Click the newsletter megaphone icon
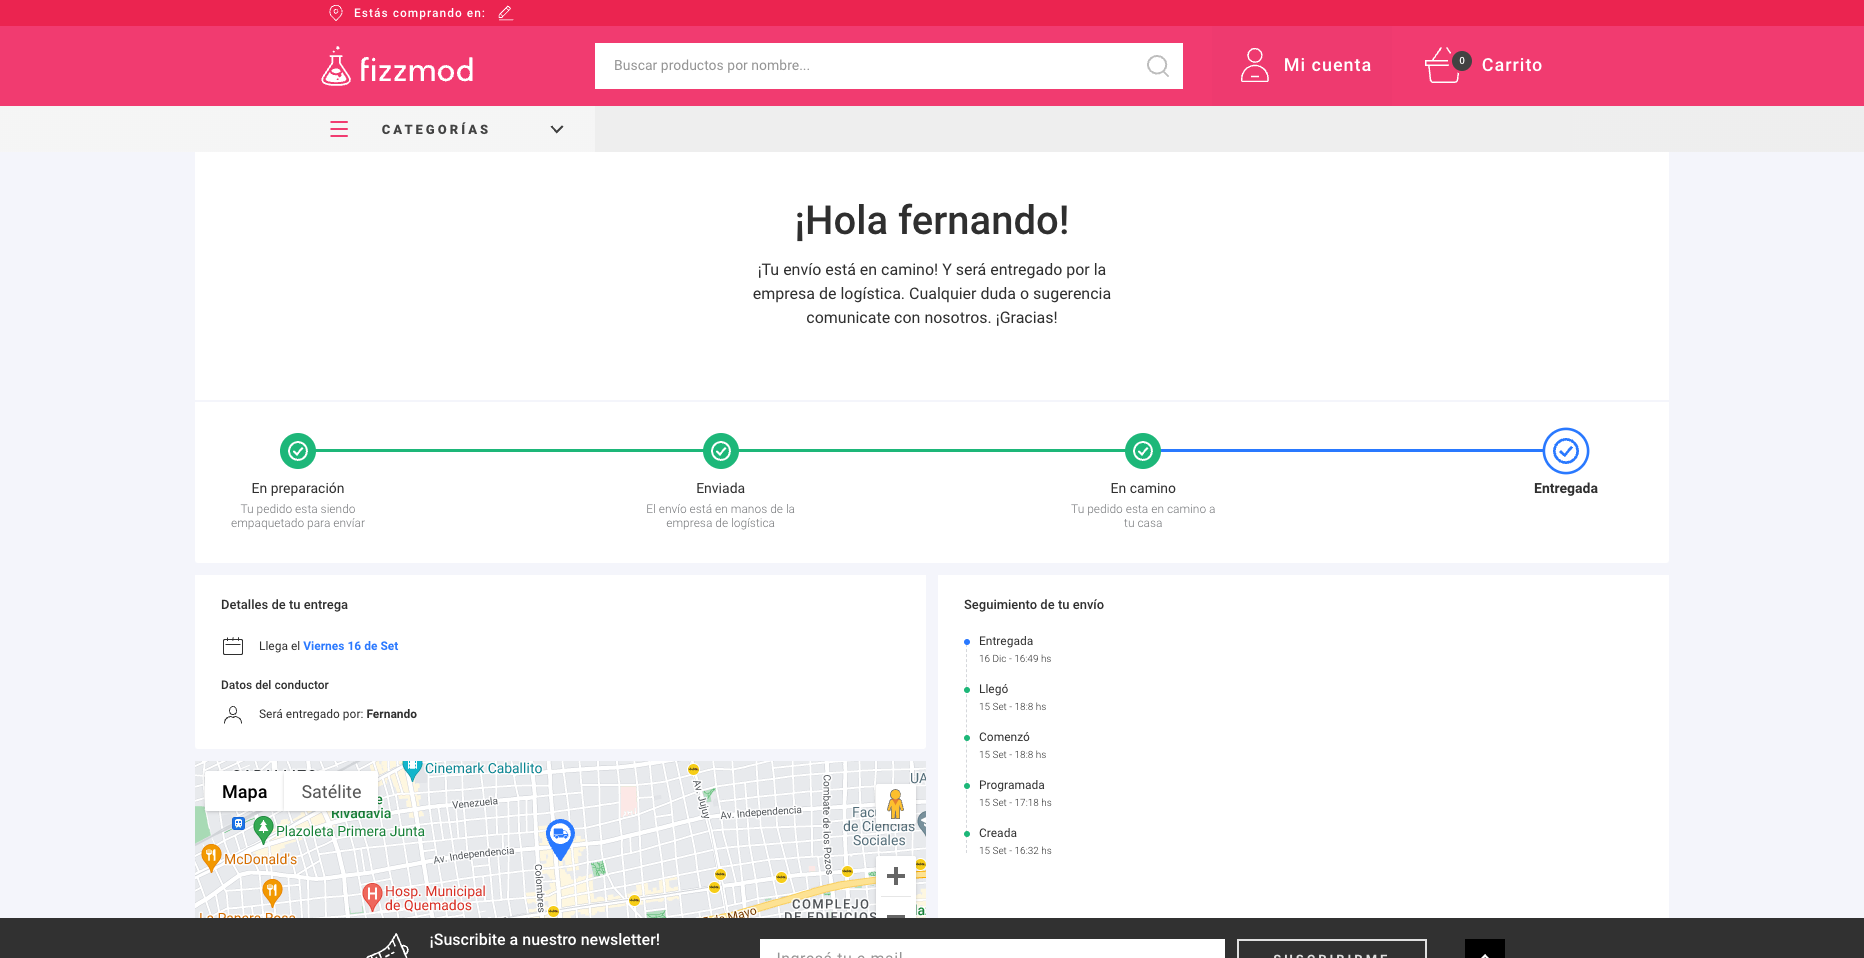This screenshot has height=958, width=1864. (390, 946)
